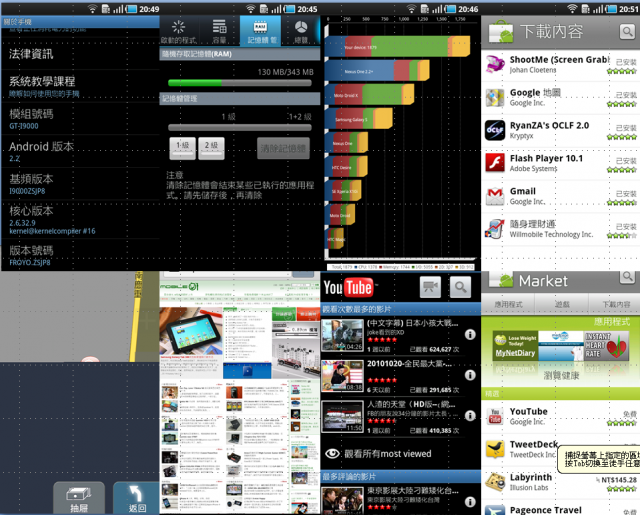Click the RAM usage progress bar
Viewport: 640px width, 515px height.
240,83
